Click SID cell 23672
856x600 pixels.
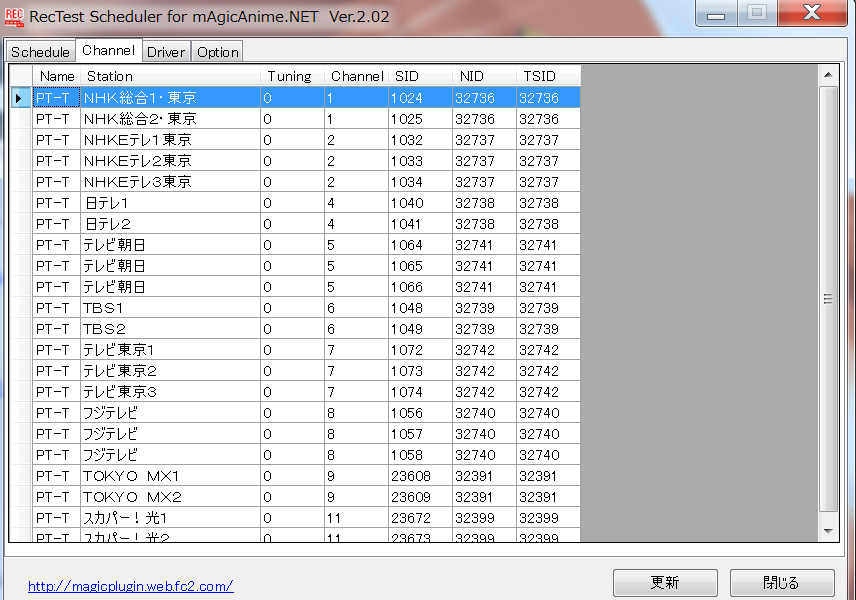pyautogui.click(x=420, y=518)
